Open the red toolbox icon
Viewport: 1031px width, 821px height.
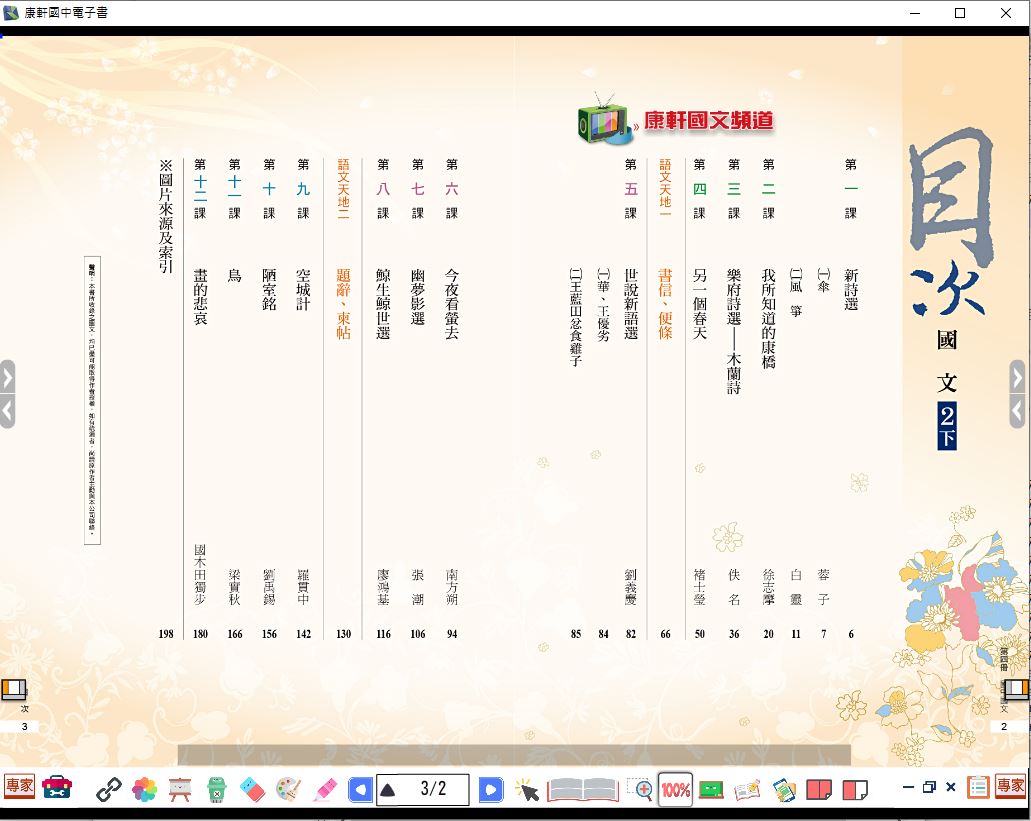57,788
